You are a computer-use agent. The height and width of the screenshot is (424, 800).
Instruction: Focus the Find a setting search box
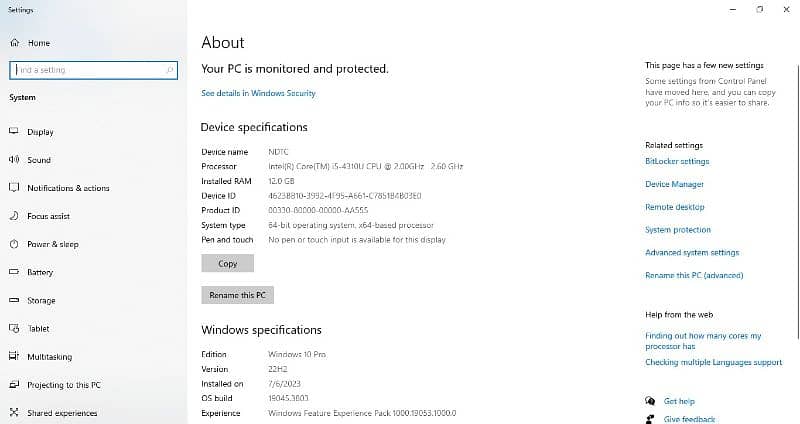pyautogui.click(x=88, y=70)
